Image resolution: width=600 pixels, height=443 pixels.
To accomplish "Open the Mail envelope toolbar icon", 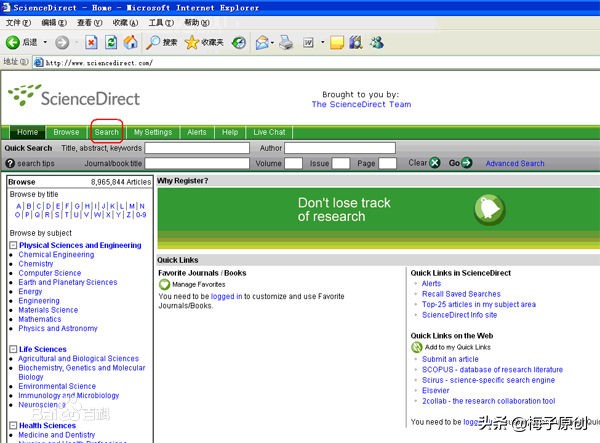I will tap(262, 42).
